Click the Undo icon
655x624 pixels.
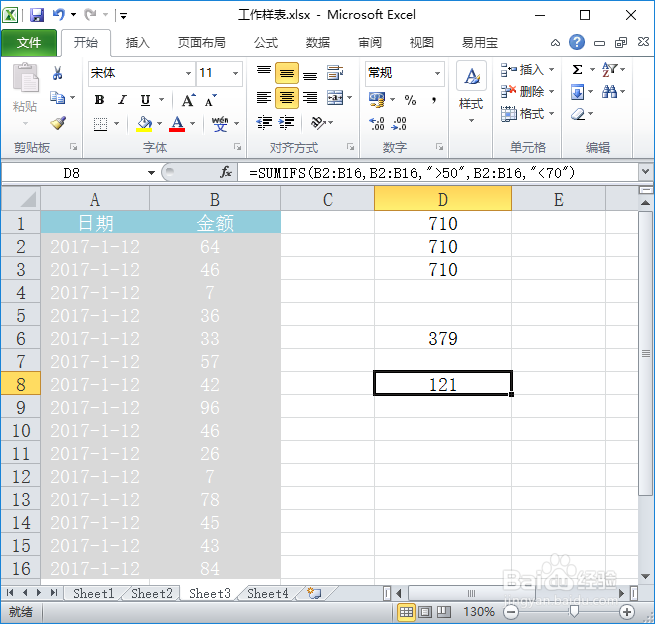click(x=58, y=15)
